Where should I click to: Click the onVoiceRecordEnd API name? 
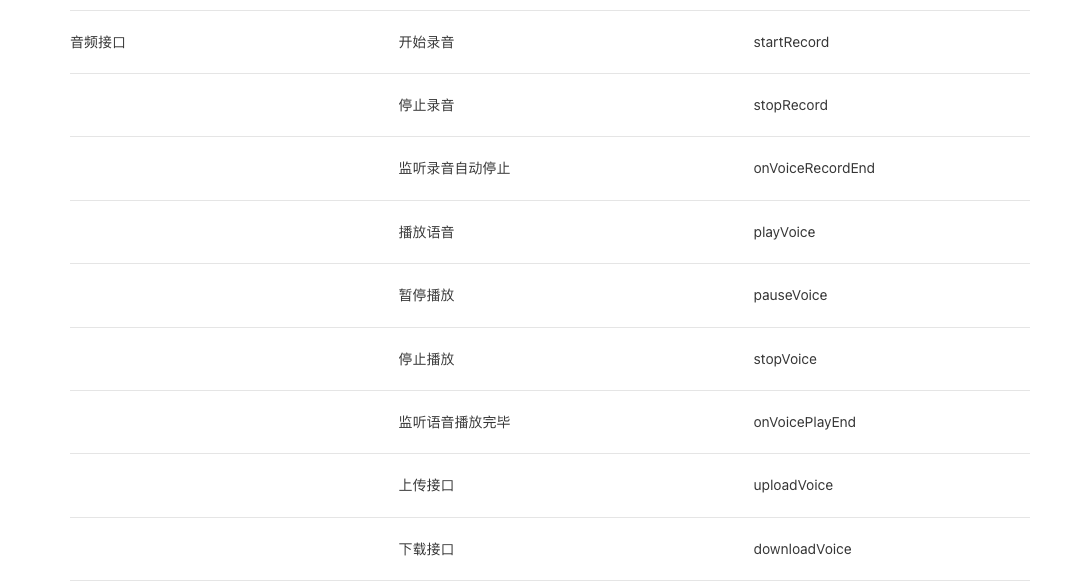814,168
